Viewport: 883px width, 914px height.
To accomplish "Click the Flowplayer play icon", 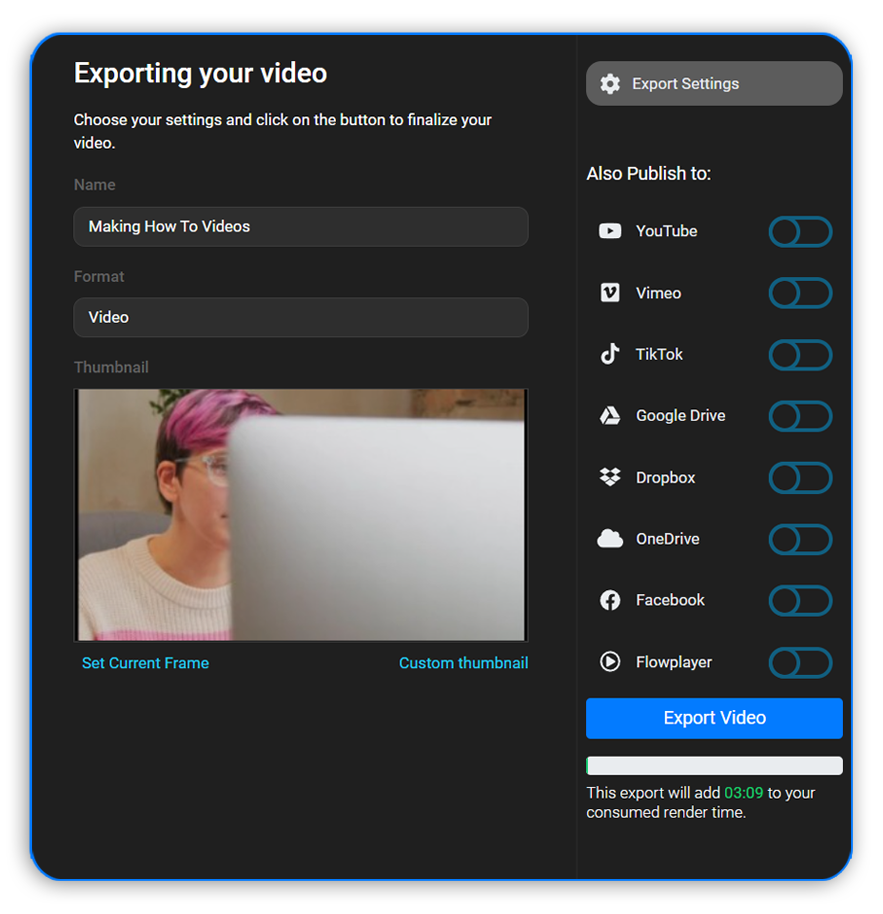I will [x=610, y=662].
